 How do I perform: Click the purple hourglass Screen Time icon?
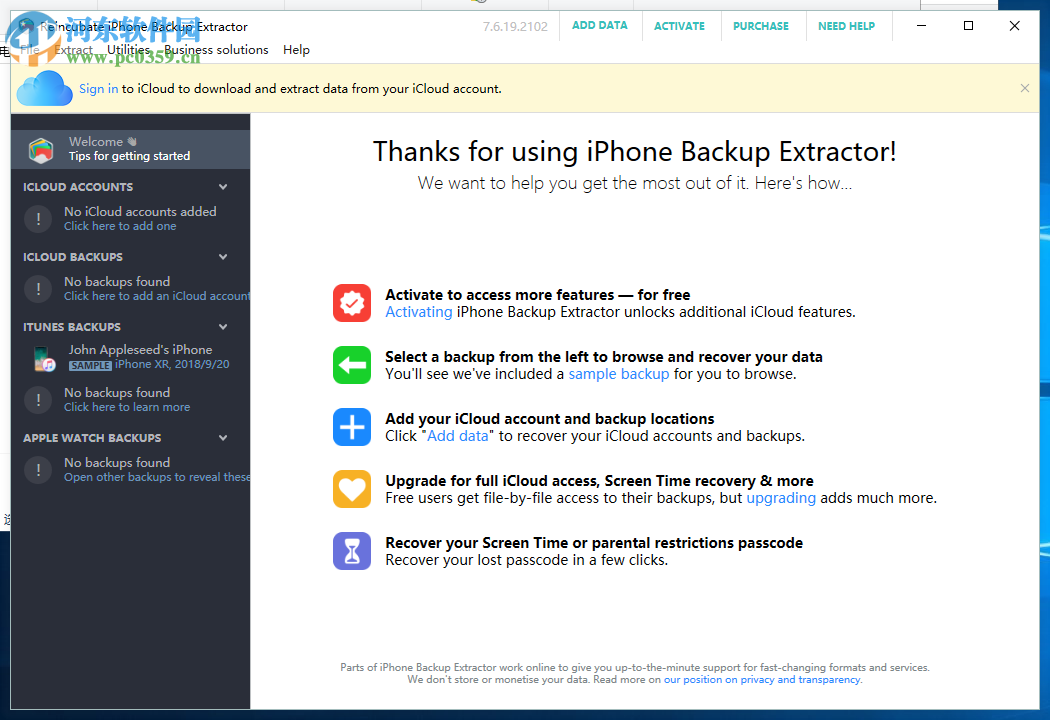[351, 551]
